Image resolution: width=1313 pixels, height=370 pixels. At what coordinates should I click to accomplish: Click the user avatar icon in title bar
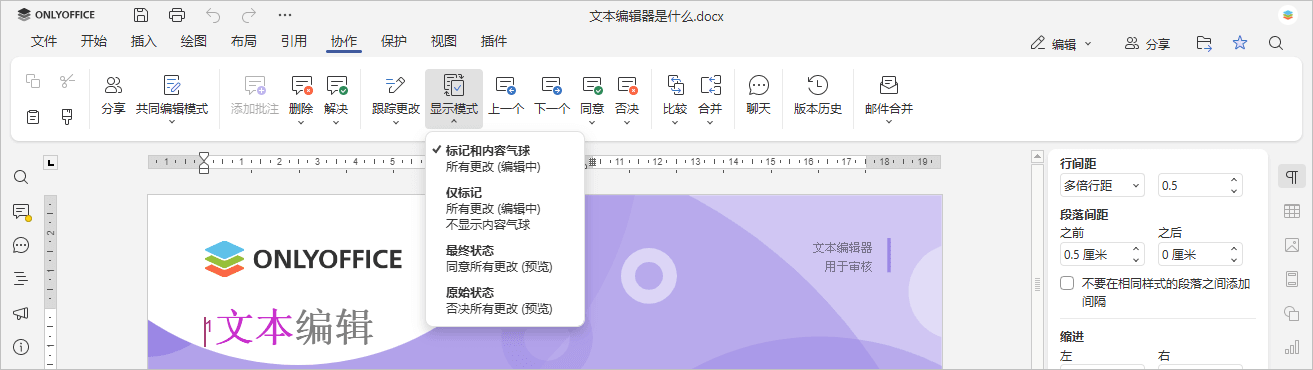[x=1289, y=15]
